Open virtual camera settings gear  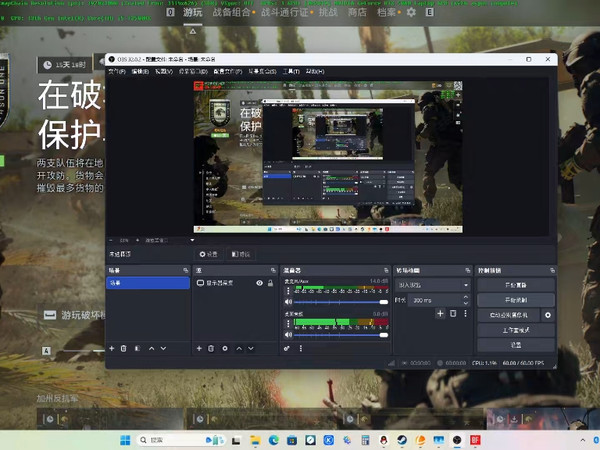pos(548,315)
